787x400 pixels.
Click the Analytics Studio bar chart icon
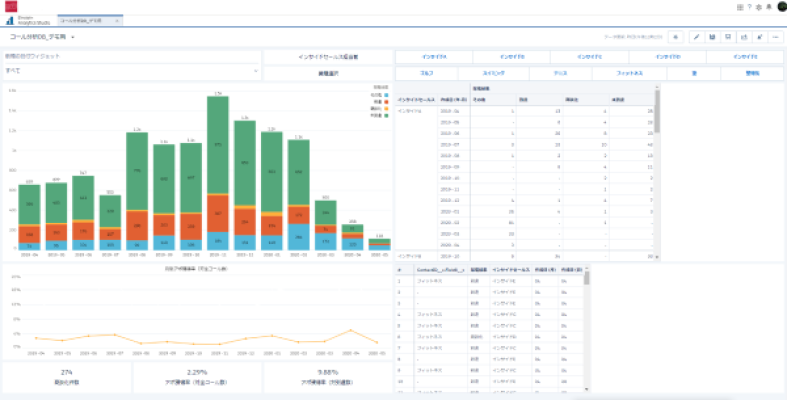point(9,19)
